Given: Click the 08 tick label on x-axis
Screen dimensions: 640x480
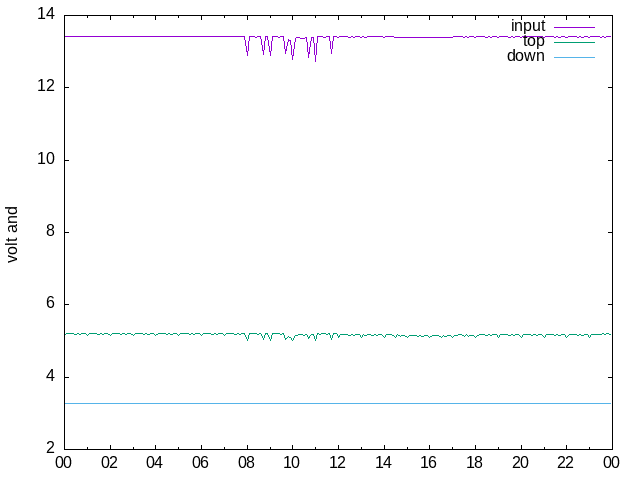Looking at the screenshot, I should pos(246,463).
